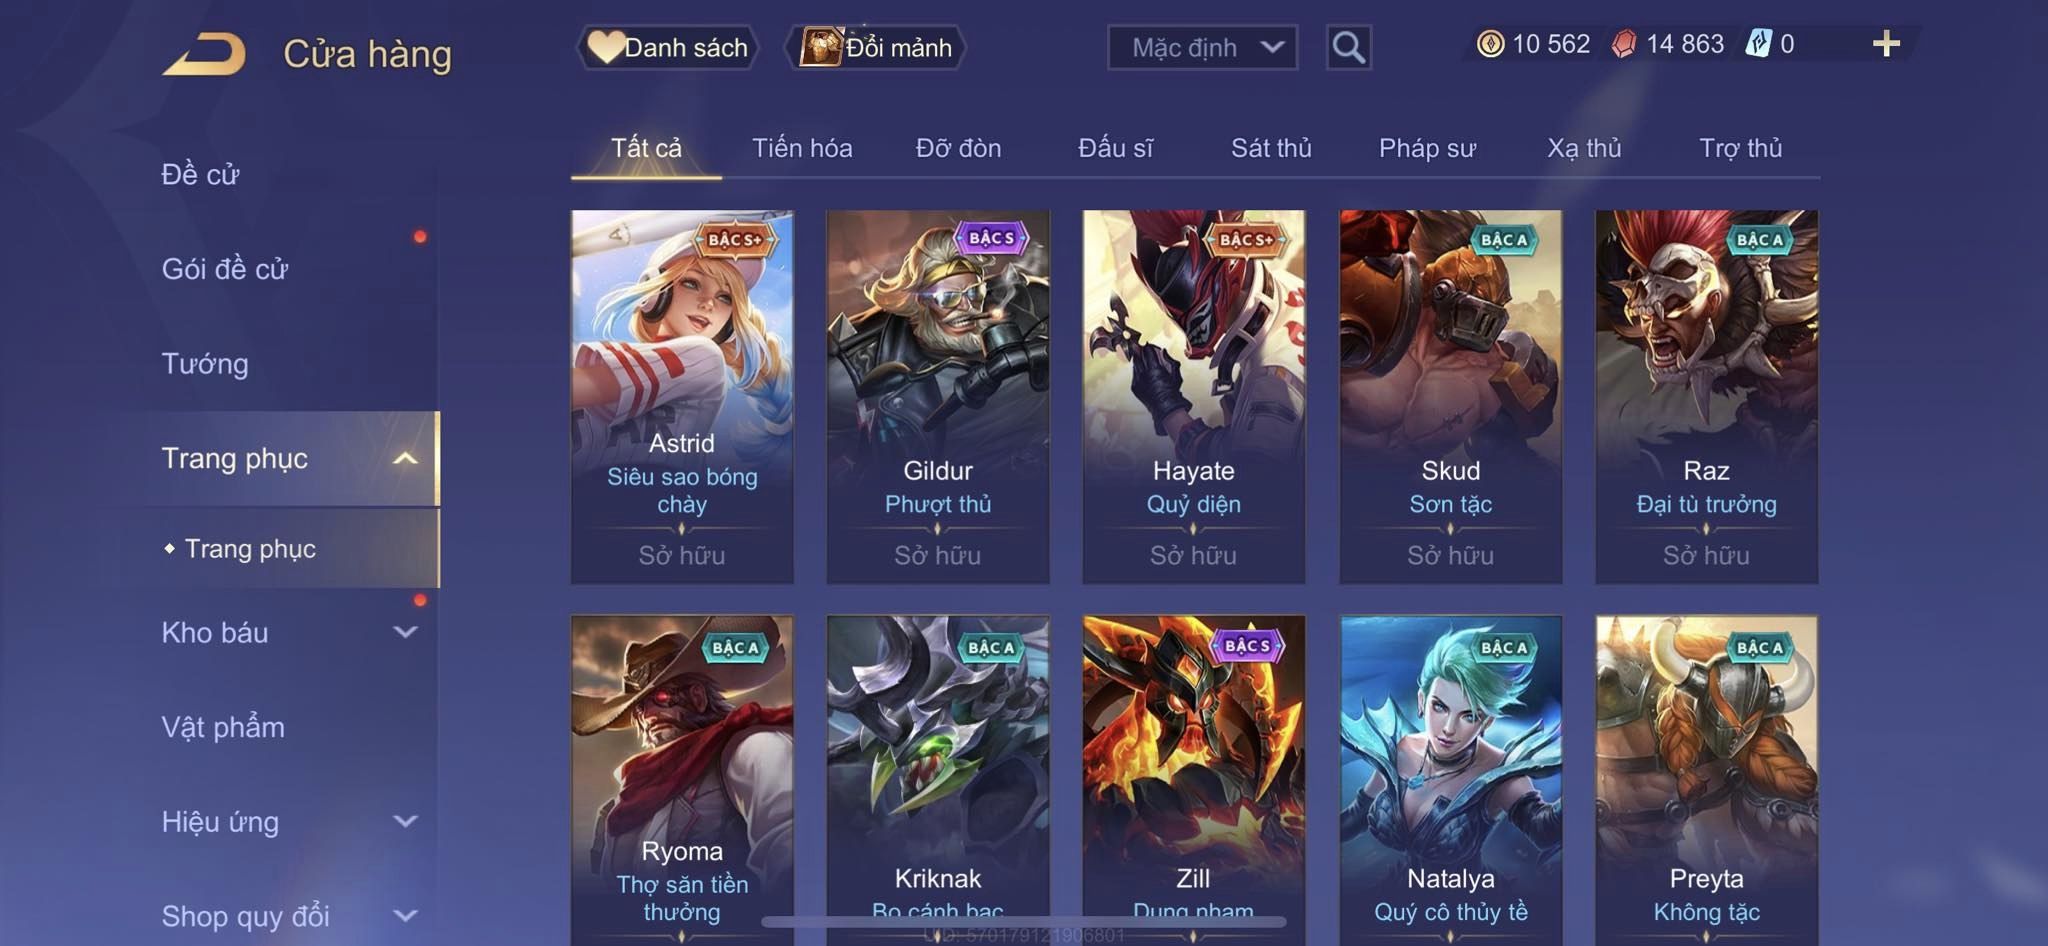
Task: Open Đổi mảnh fragment exchange button
Action: 876,47
